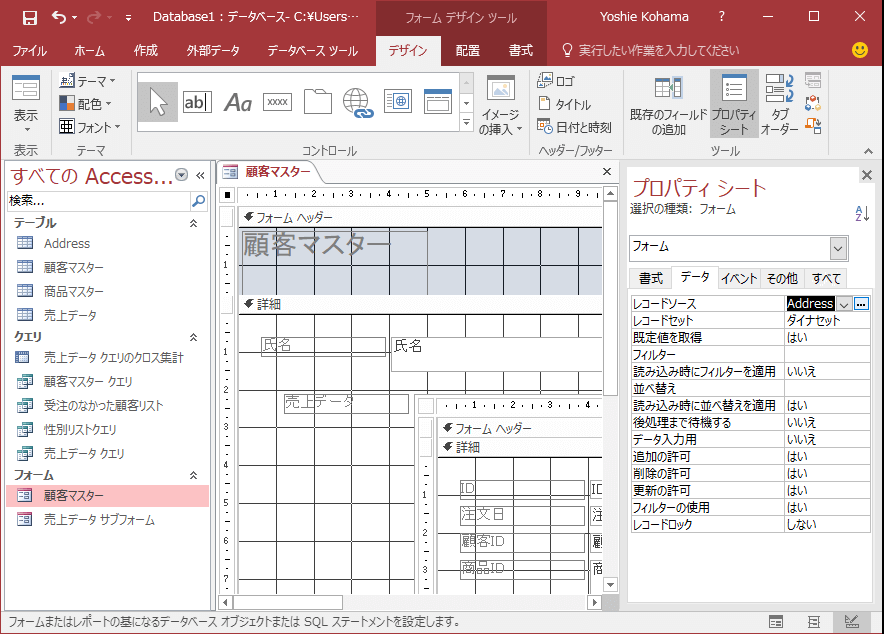Expand the object selection combo box (フォーム)
The width and height of the screenshot is (884, 634).
[x=838, y=248]
